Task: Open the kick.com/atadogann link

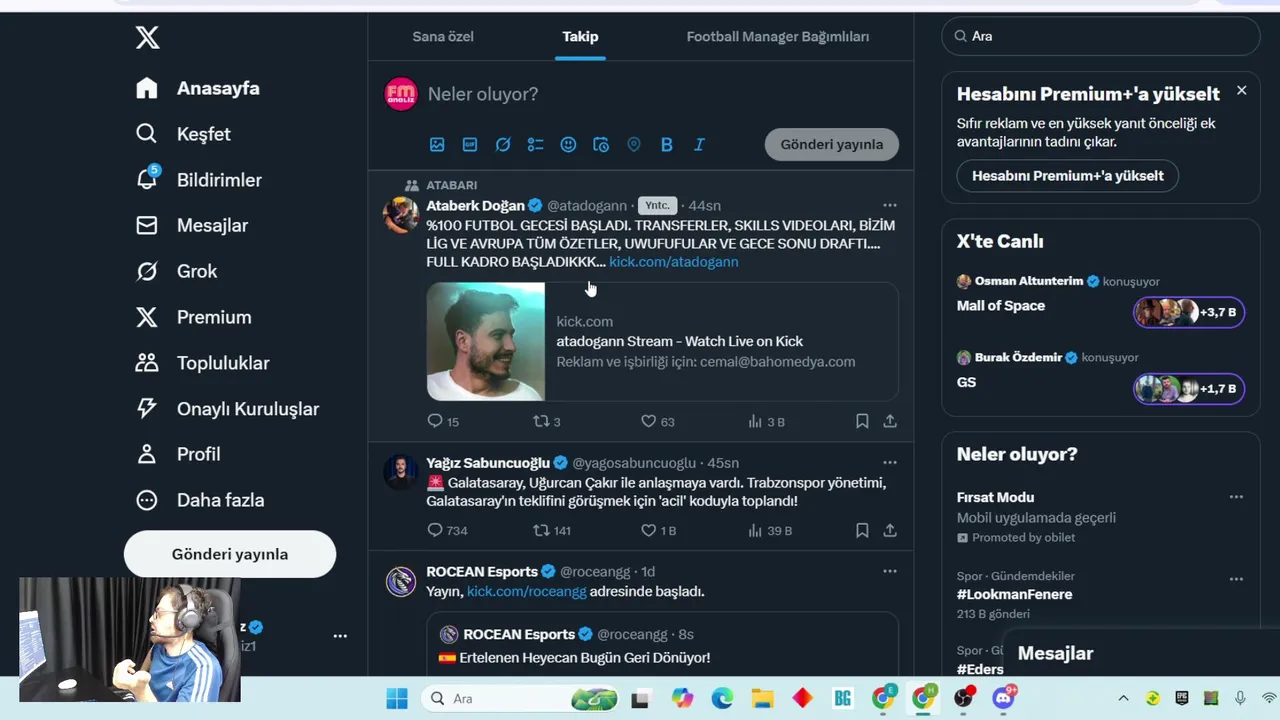Action: (674, 261)
